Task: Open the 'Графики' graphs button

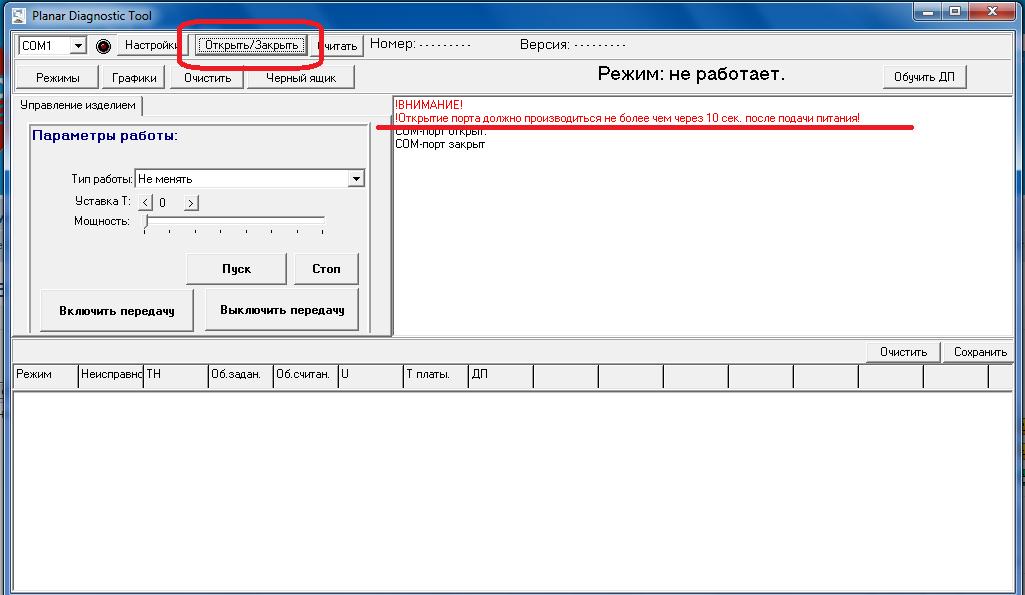Action: [134, 77]
